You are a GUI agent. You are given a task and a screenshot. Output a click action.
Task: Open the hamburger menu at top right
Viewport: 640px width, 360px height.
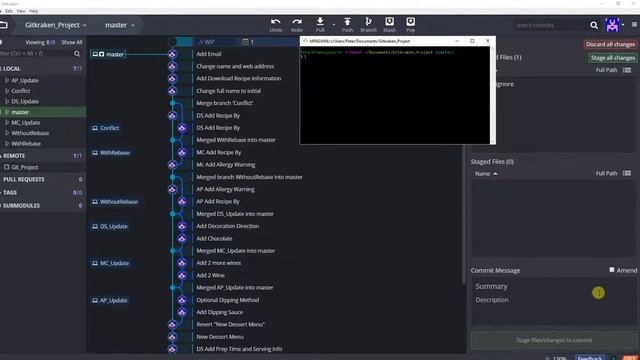[x=634, y=25]
